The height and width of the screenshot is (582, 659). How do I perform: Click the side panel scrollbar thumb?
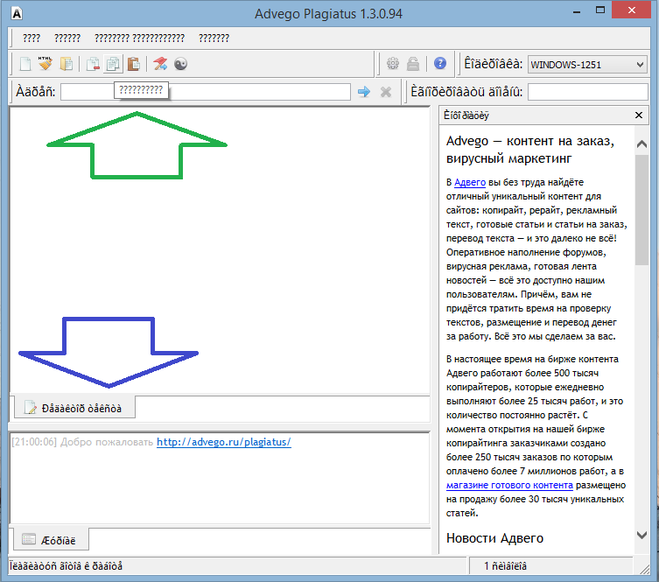point(641,209)
